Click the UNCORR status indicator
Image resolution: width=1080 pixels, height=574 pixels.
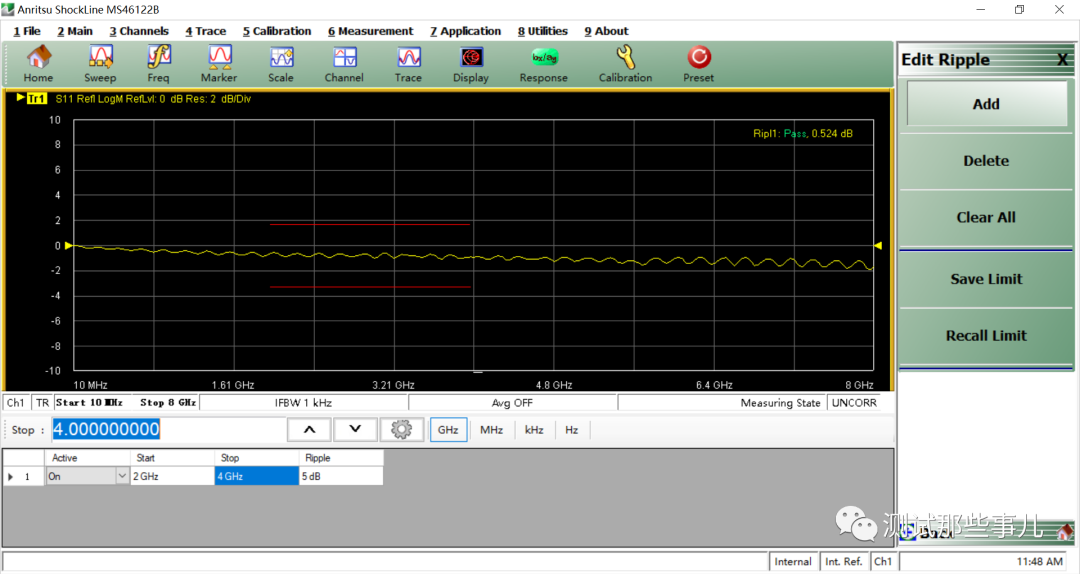click(854, 402)
